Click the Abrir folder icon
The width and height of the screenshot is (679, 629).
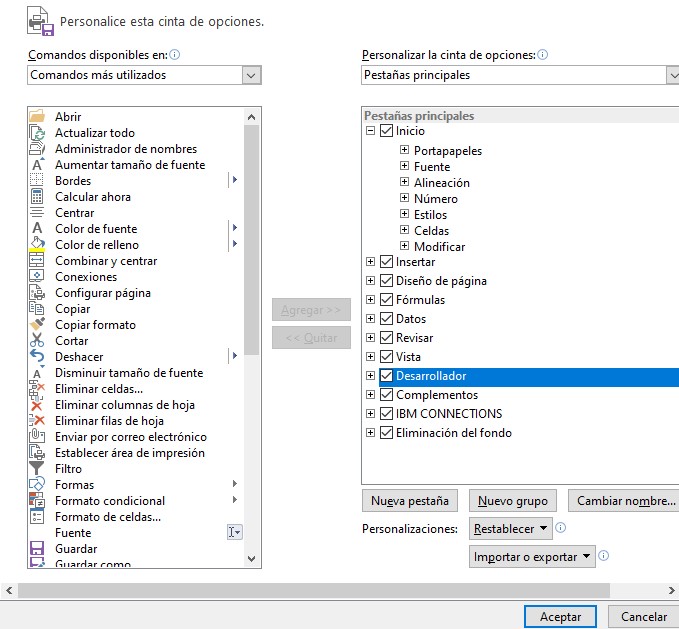coord(37,117)
